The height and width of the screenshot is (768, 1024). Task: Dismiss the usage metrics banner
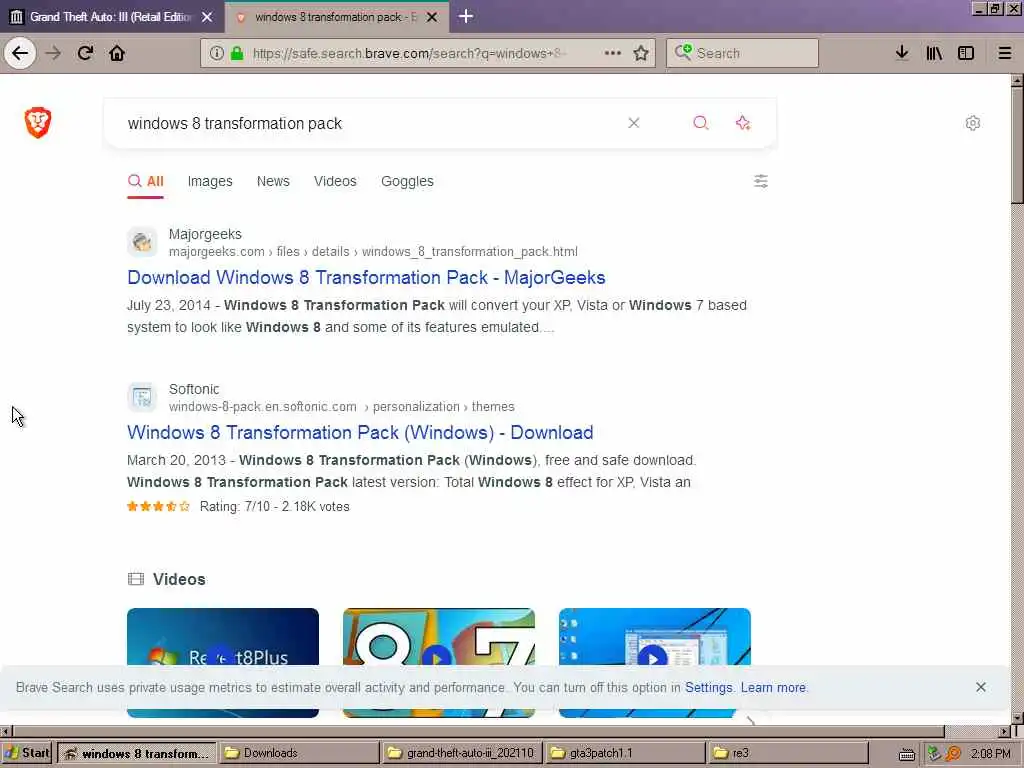click(980, 687)
